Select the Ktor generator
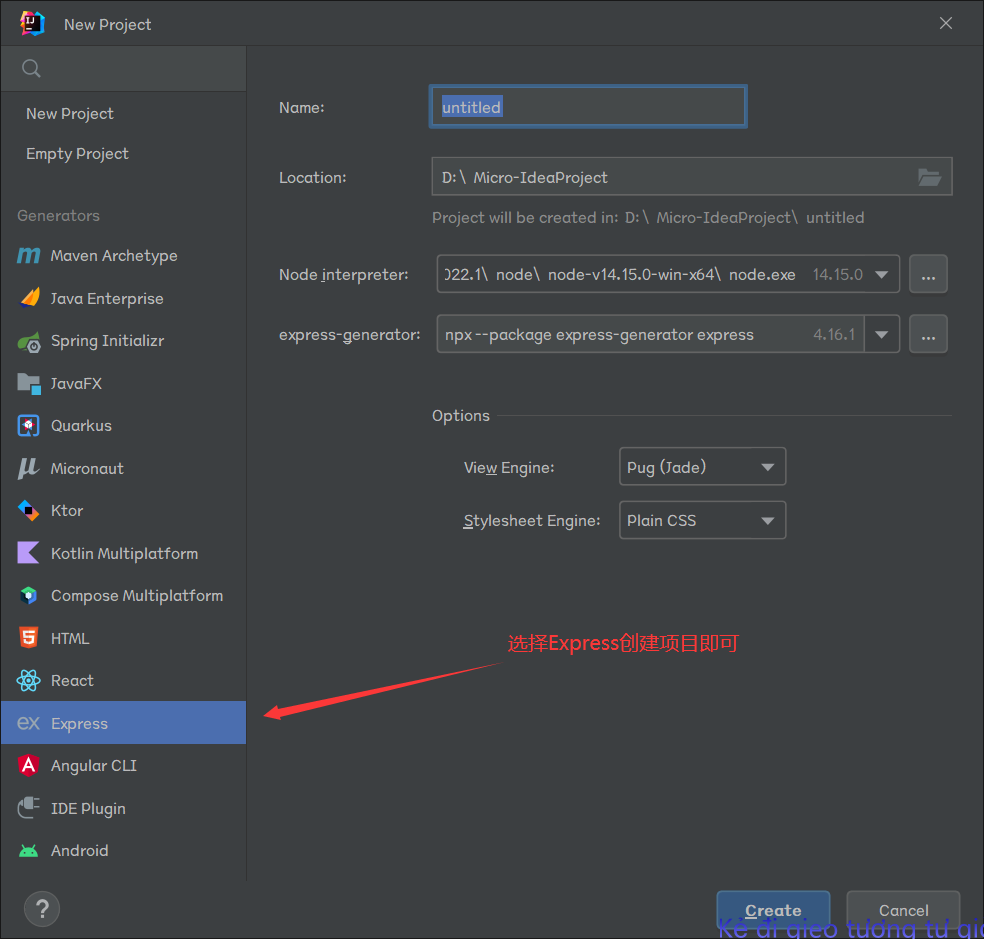The image size is (984, 939). pos(123,510)
